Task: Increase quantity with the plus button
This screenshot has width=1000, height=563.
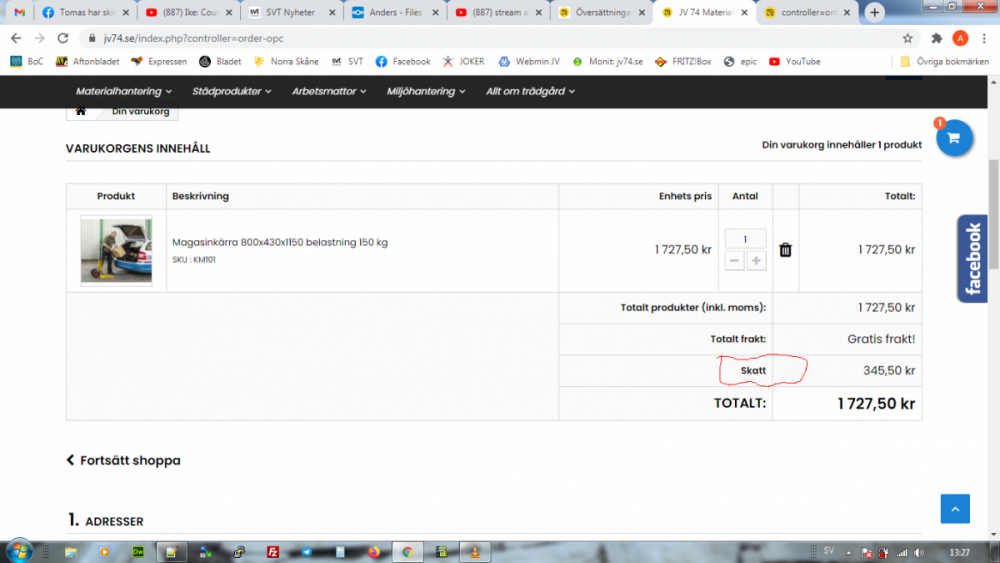Action: [x=757, y=261]
